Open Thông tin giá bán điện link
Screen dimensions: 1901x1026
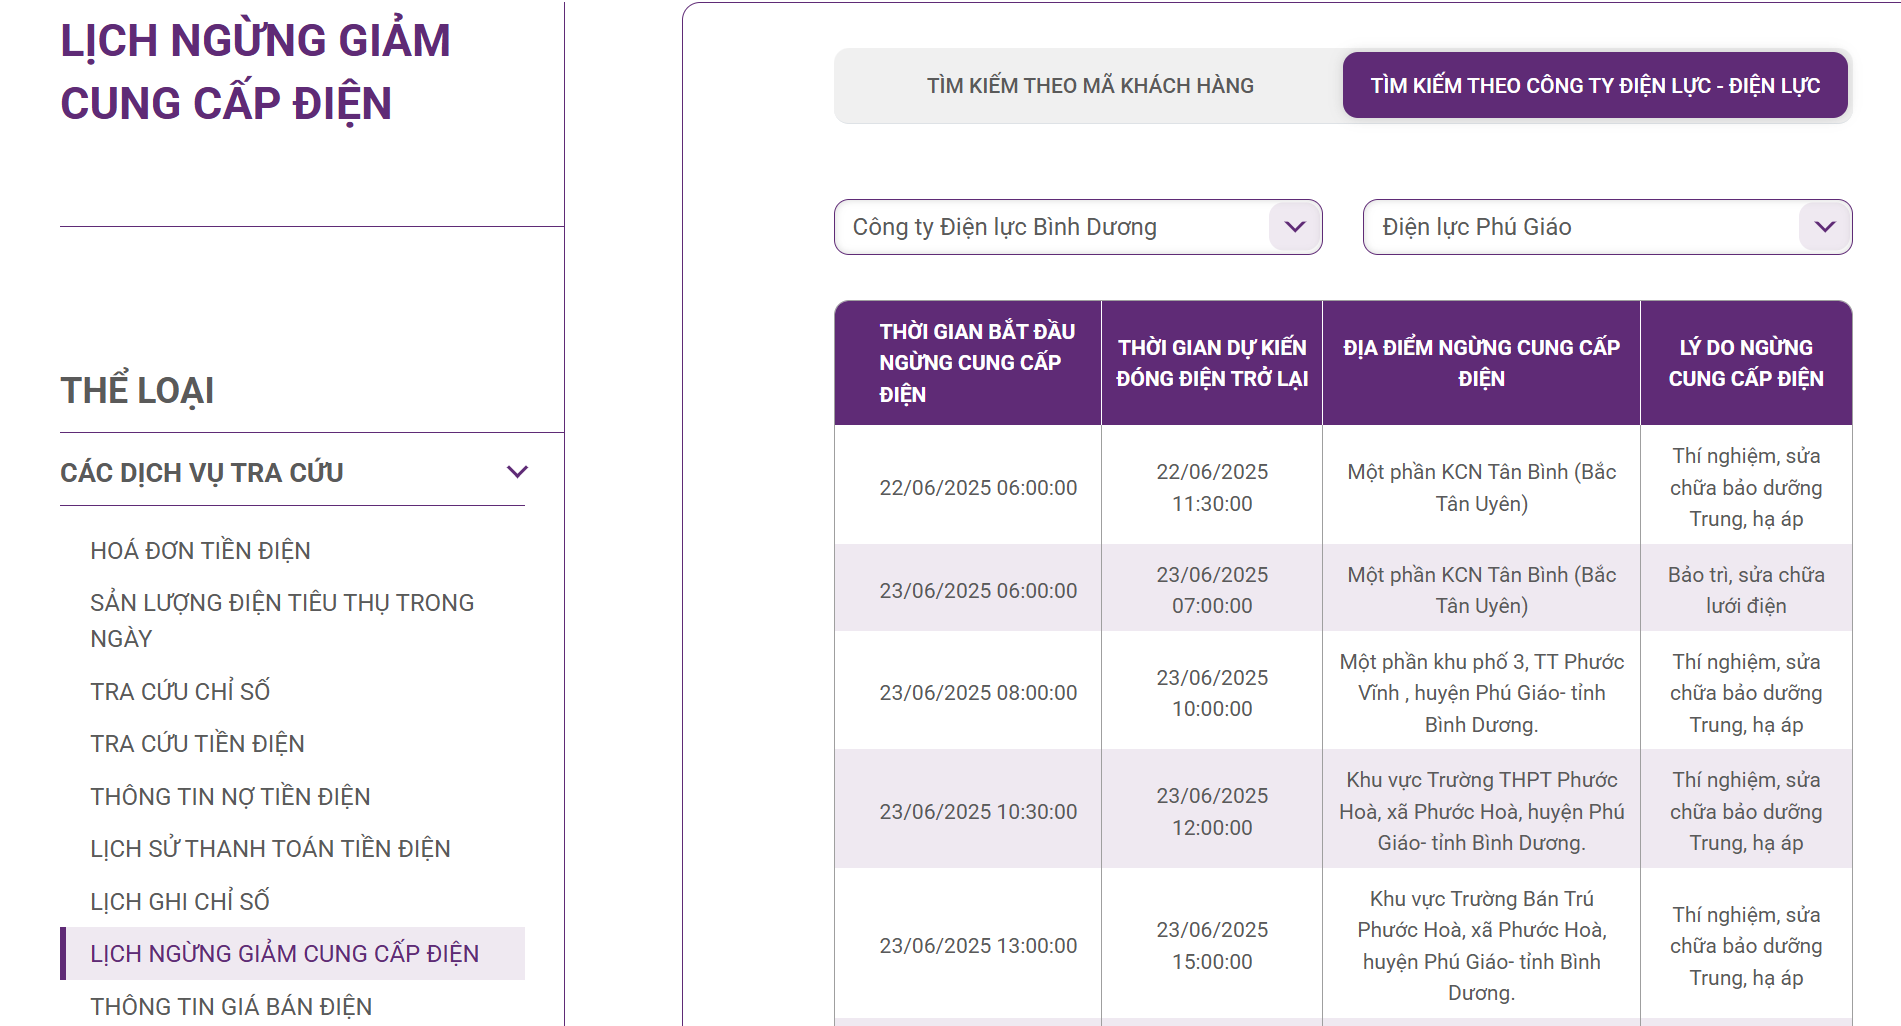pos(231,1006)
